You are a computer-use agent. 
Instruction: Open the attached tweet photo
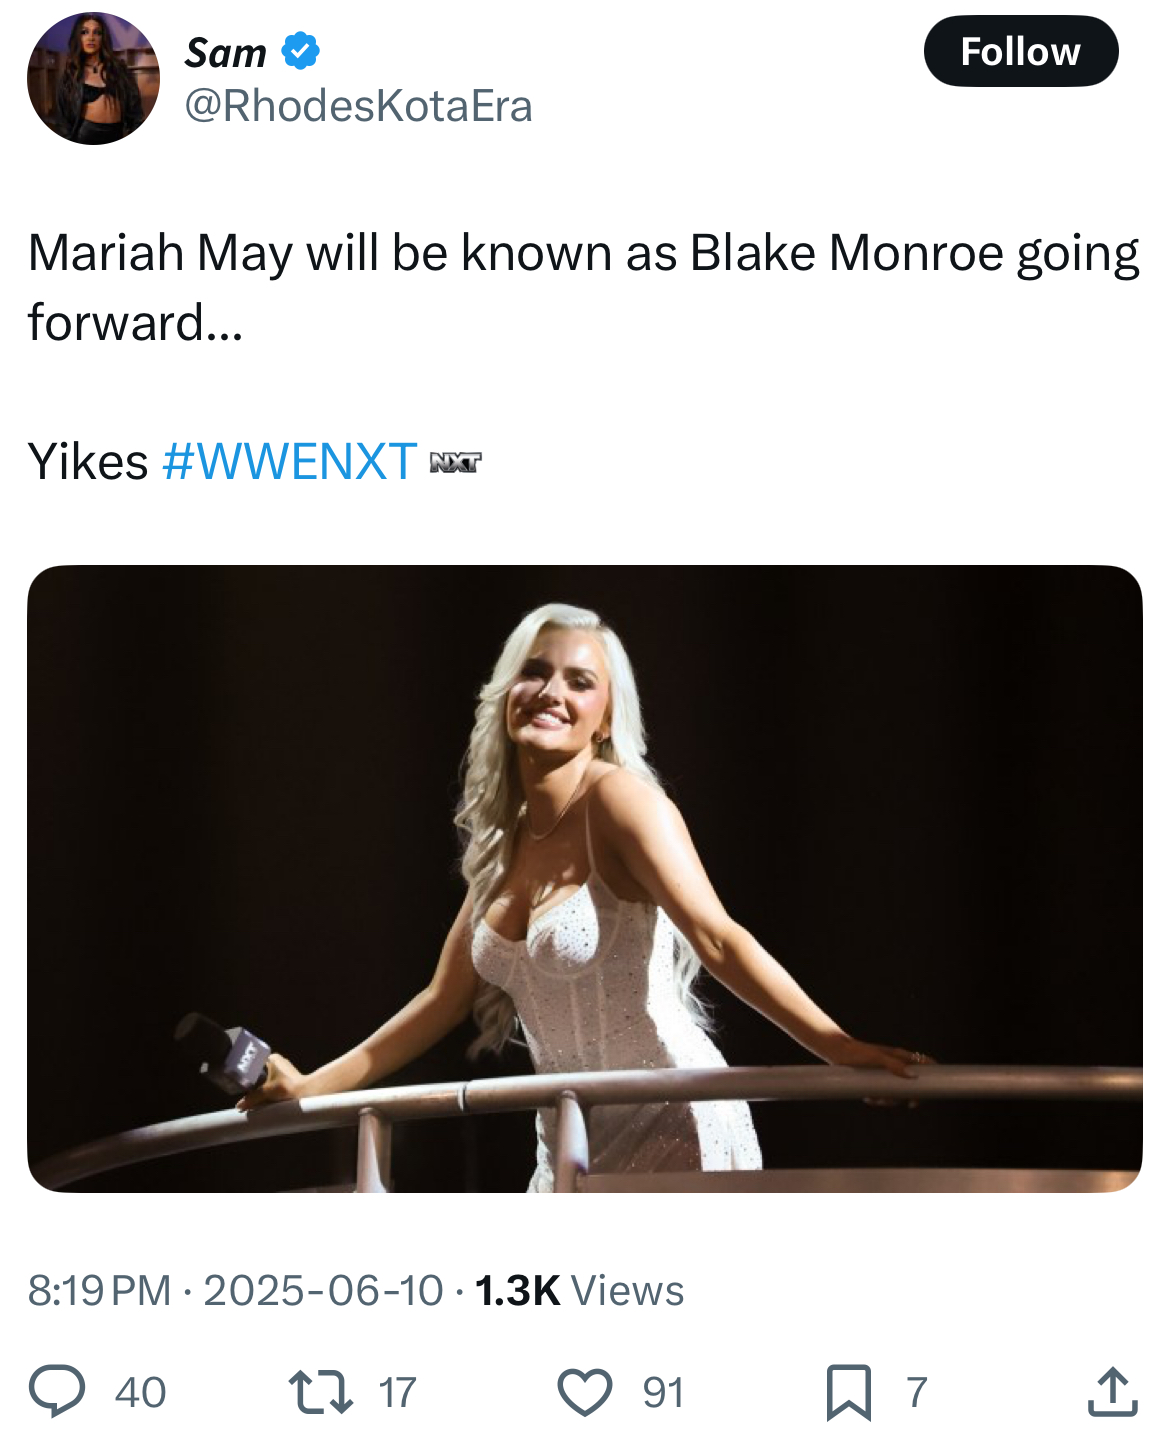(584, 878)
